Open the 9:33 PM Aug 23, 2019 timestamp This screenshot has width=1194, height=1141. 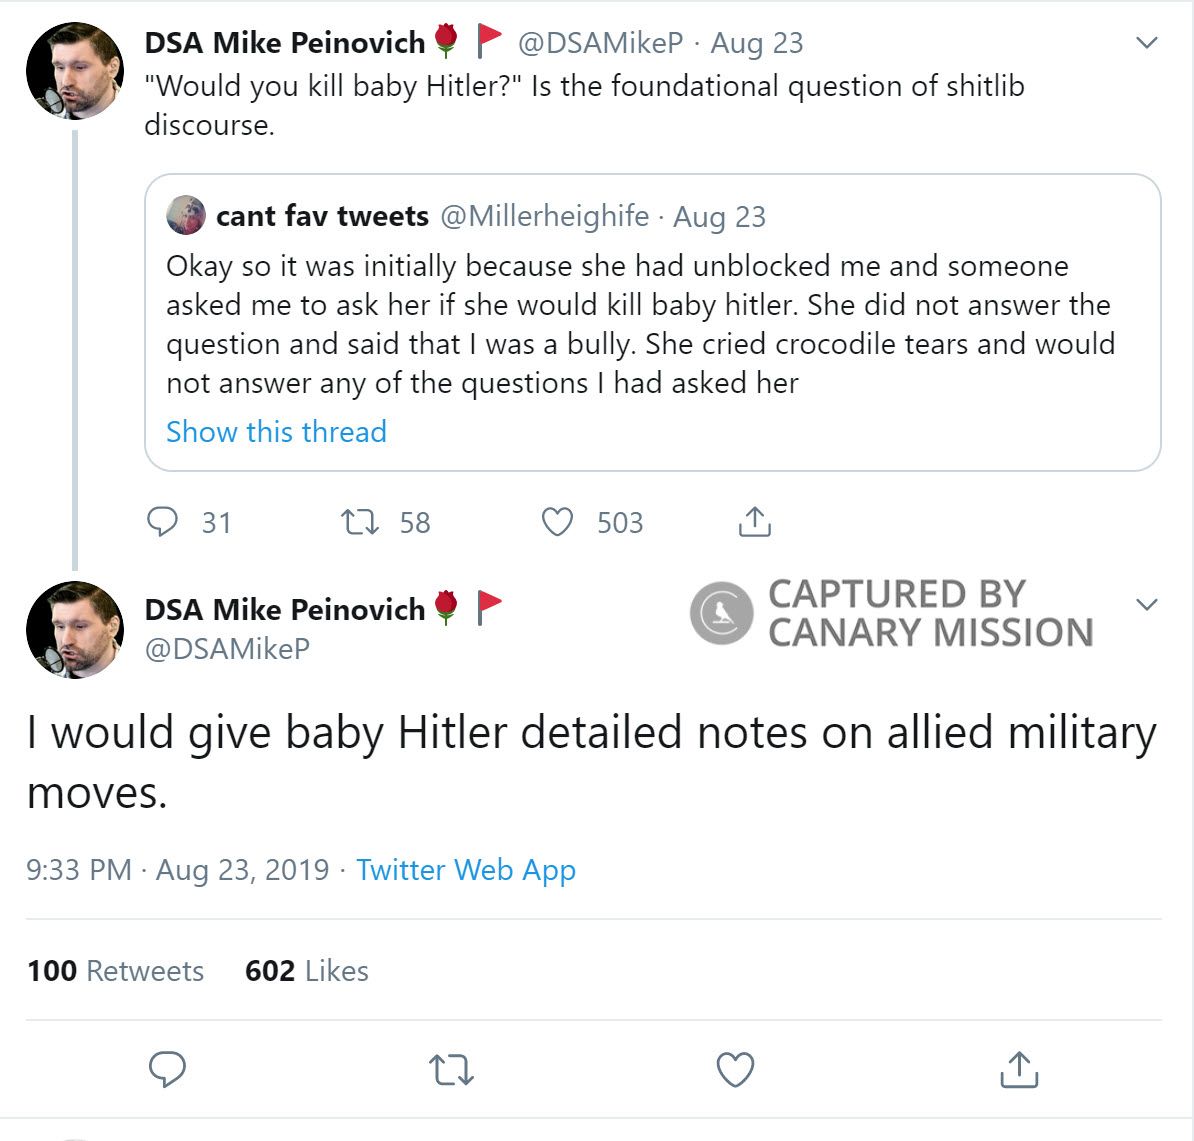tap(177, 870)
